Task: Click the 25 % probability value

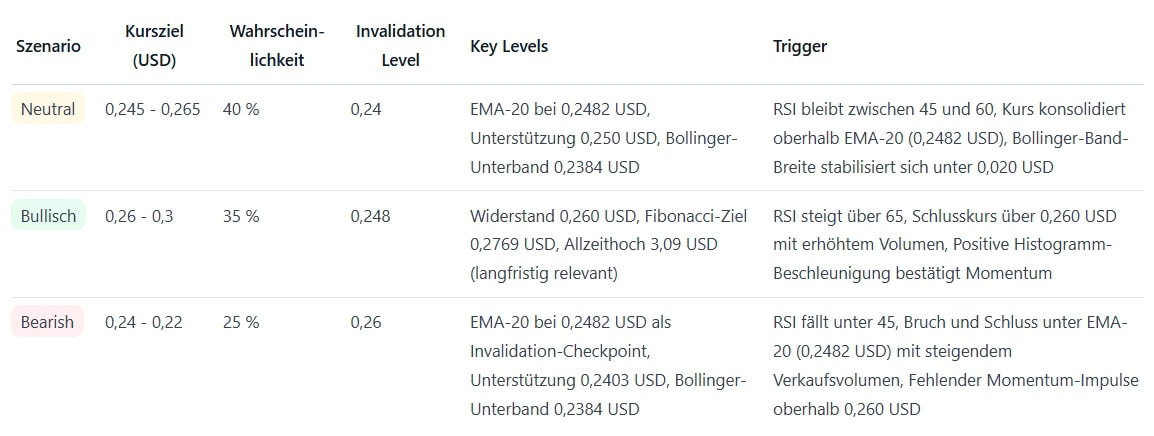Action: point(241,323)
